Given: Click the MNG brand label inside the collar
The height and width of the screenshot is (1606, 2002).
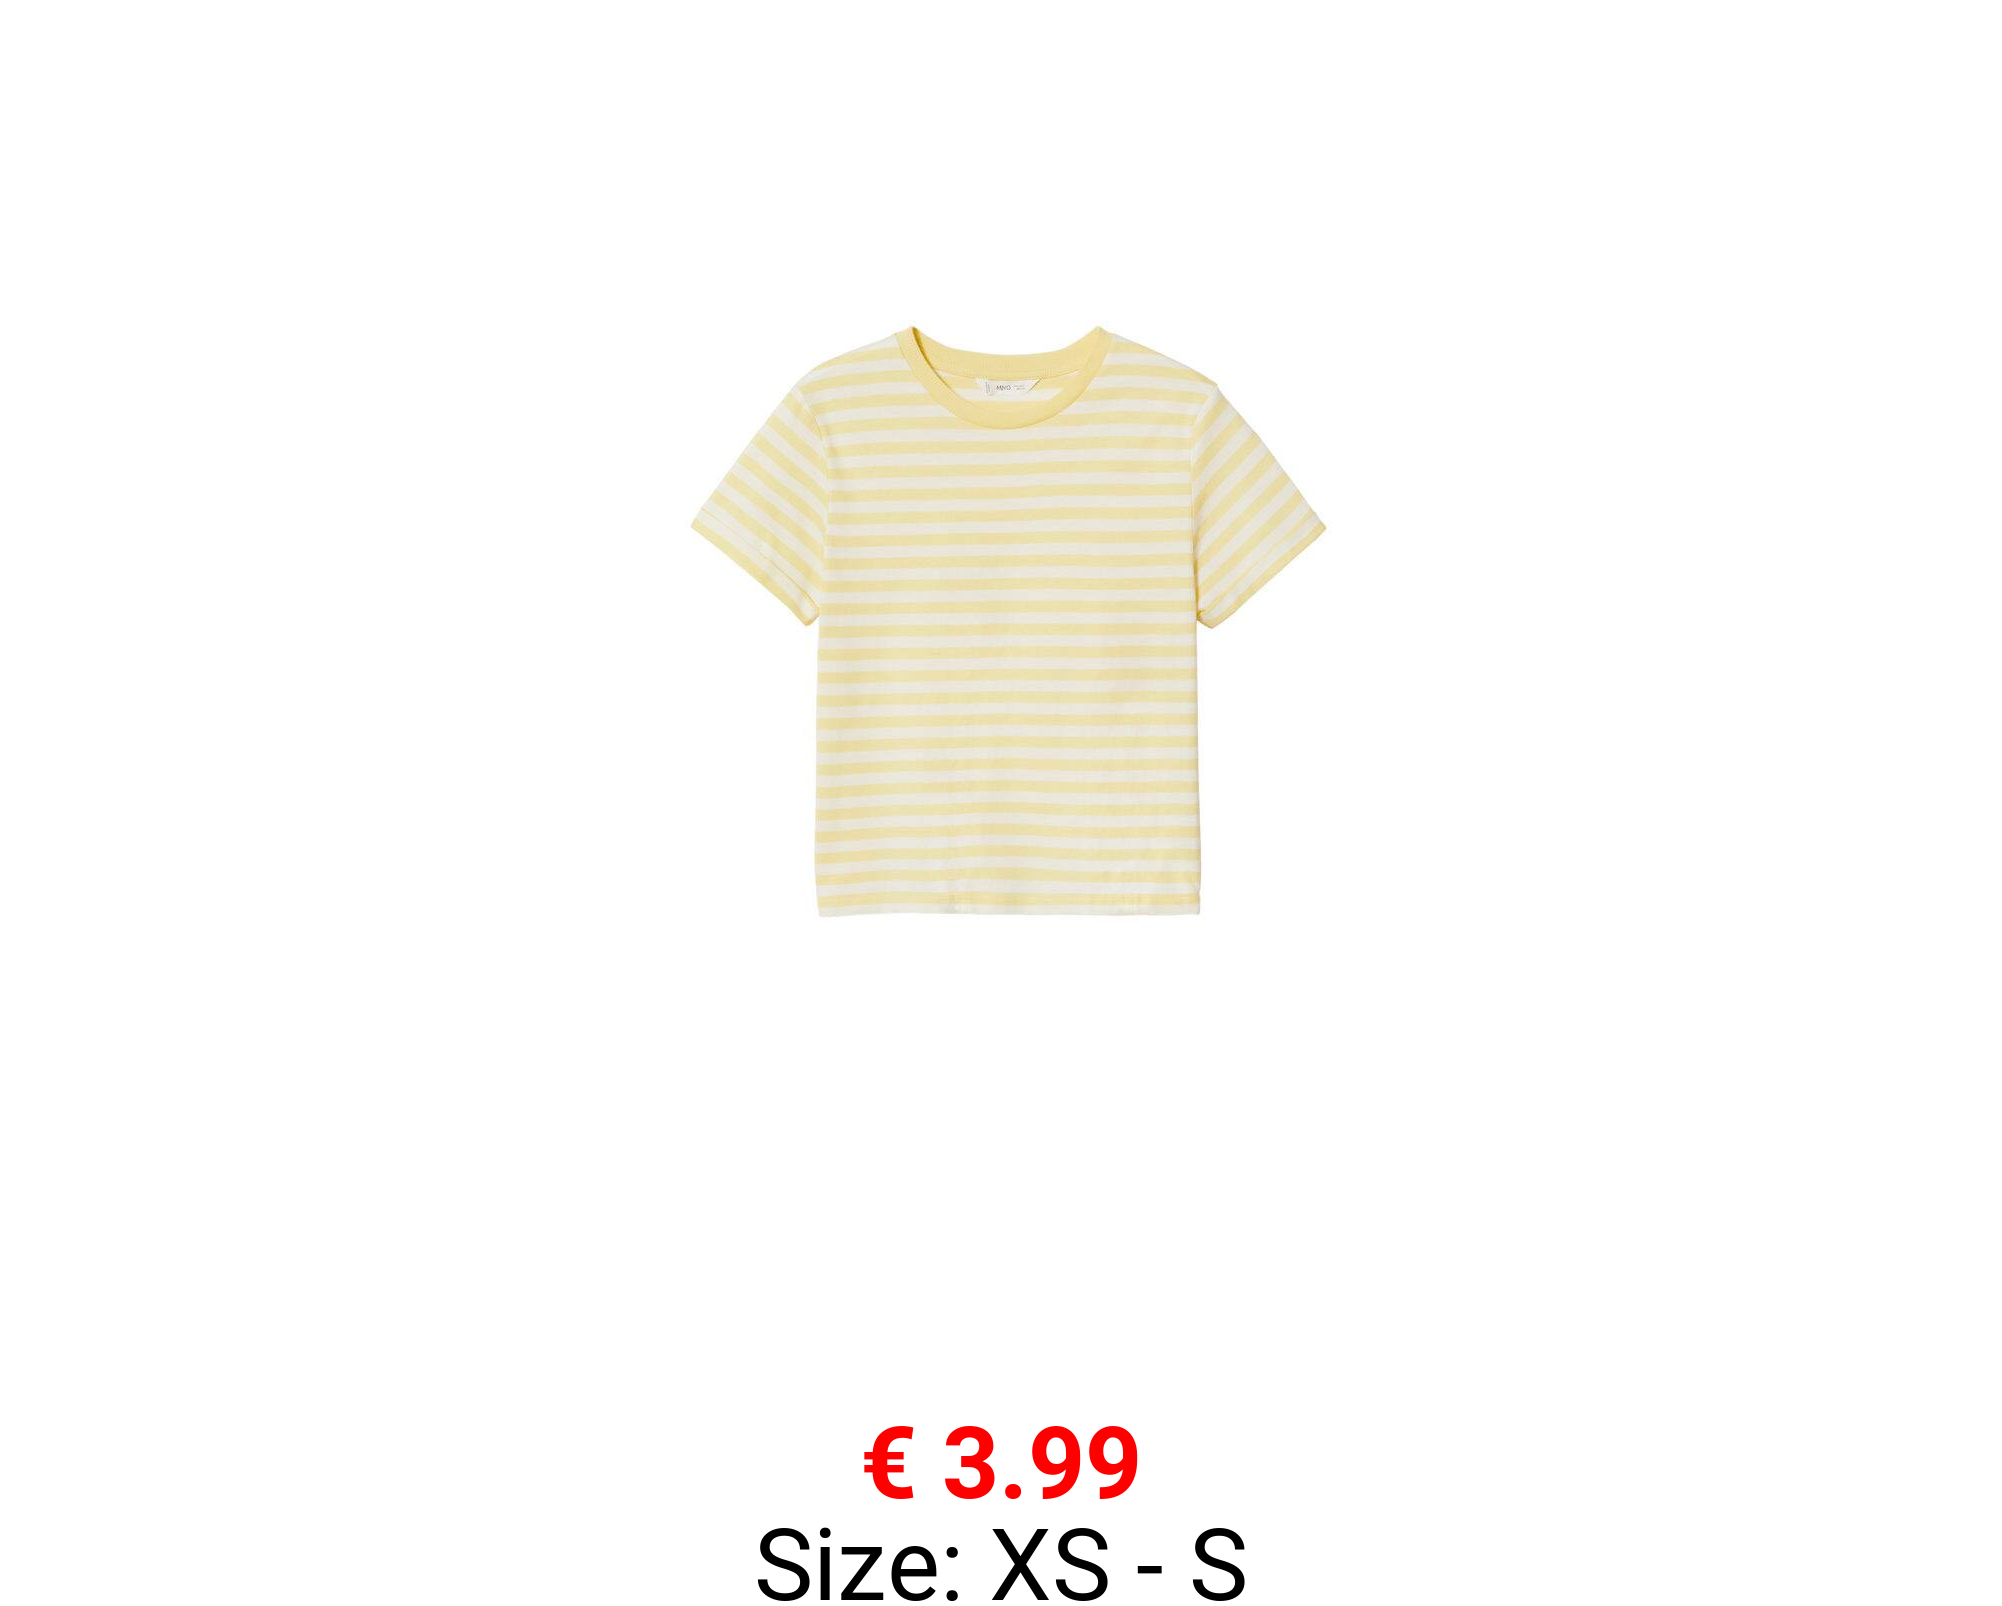Looking at the screenshot, I should click(1002, 386).
